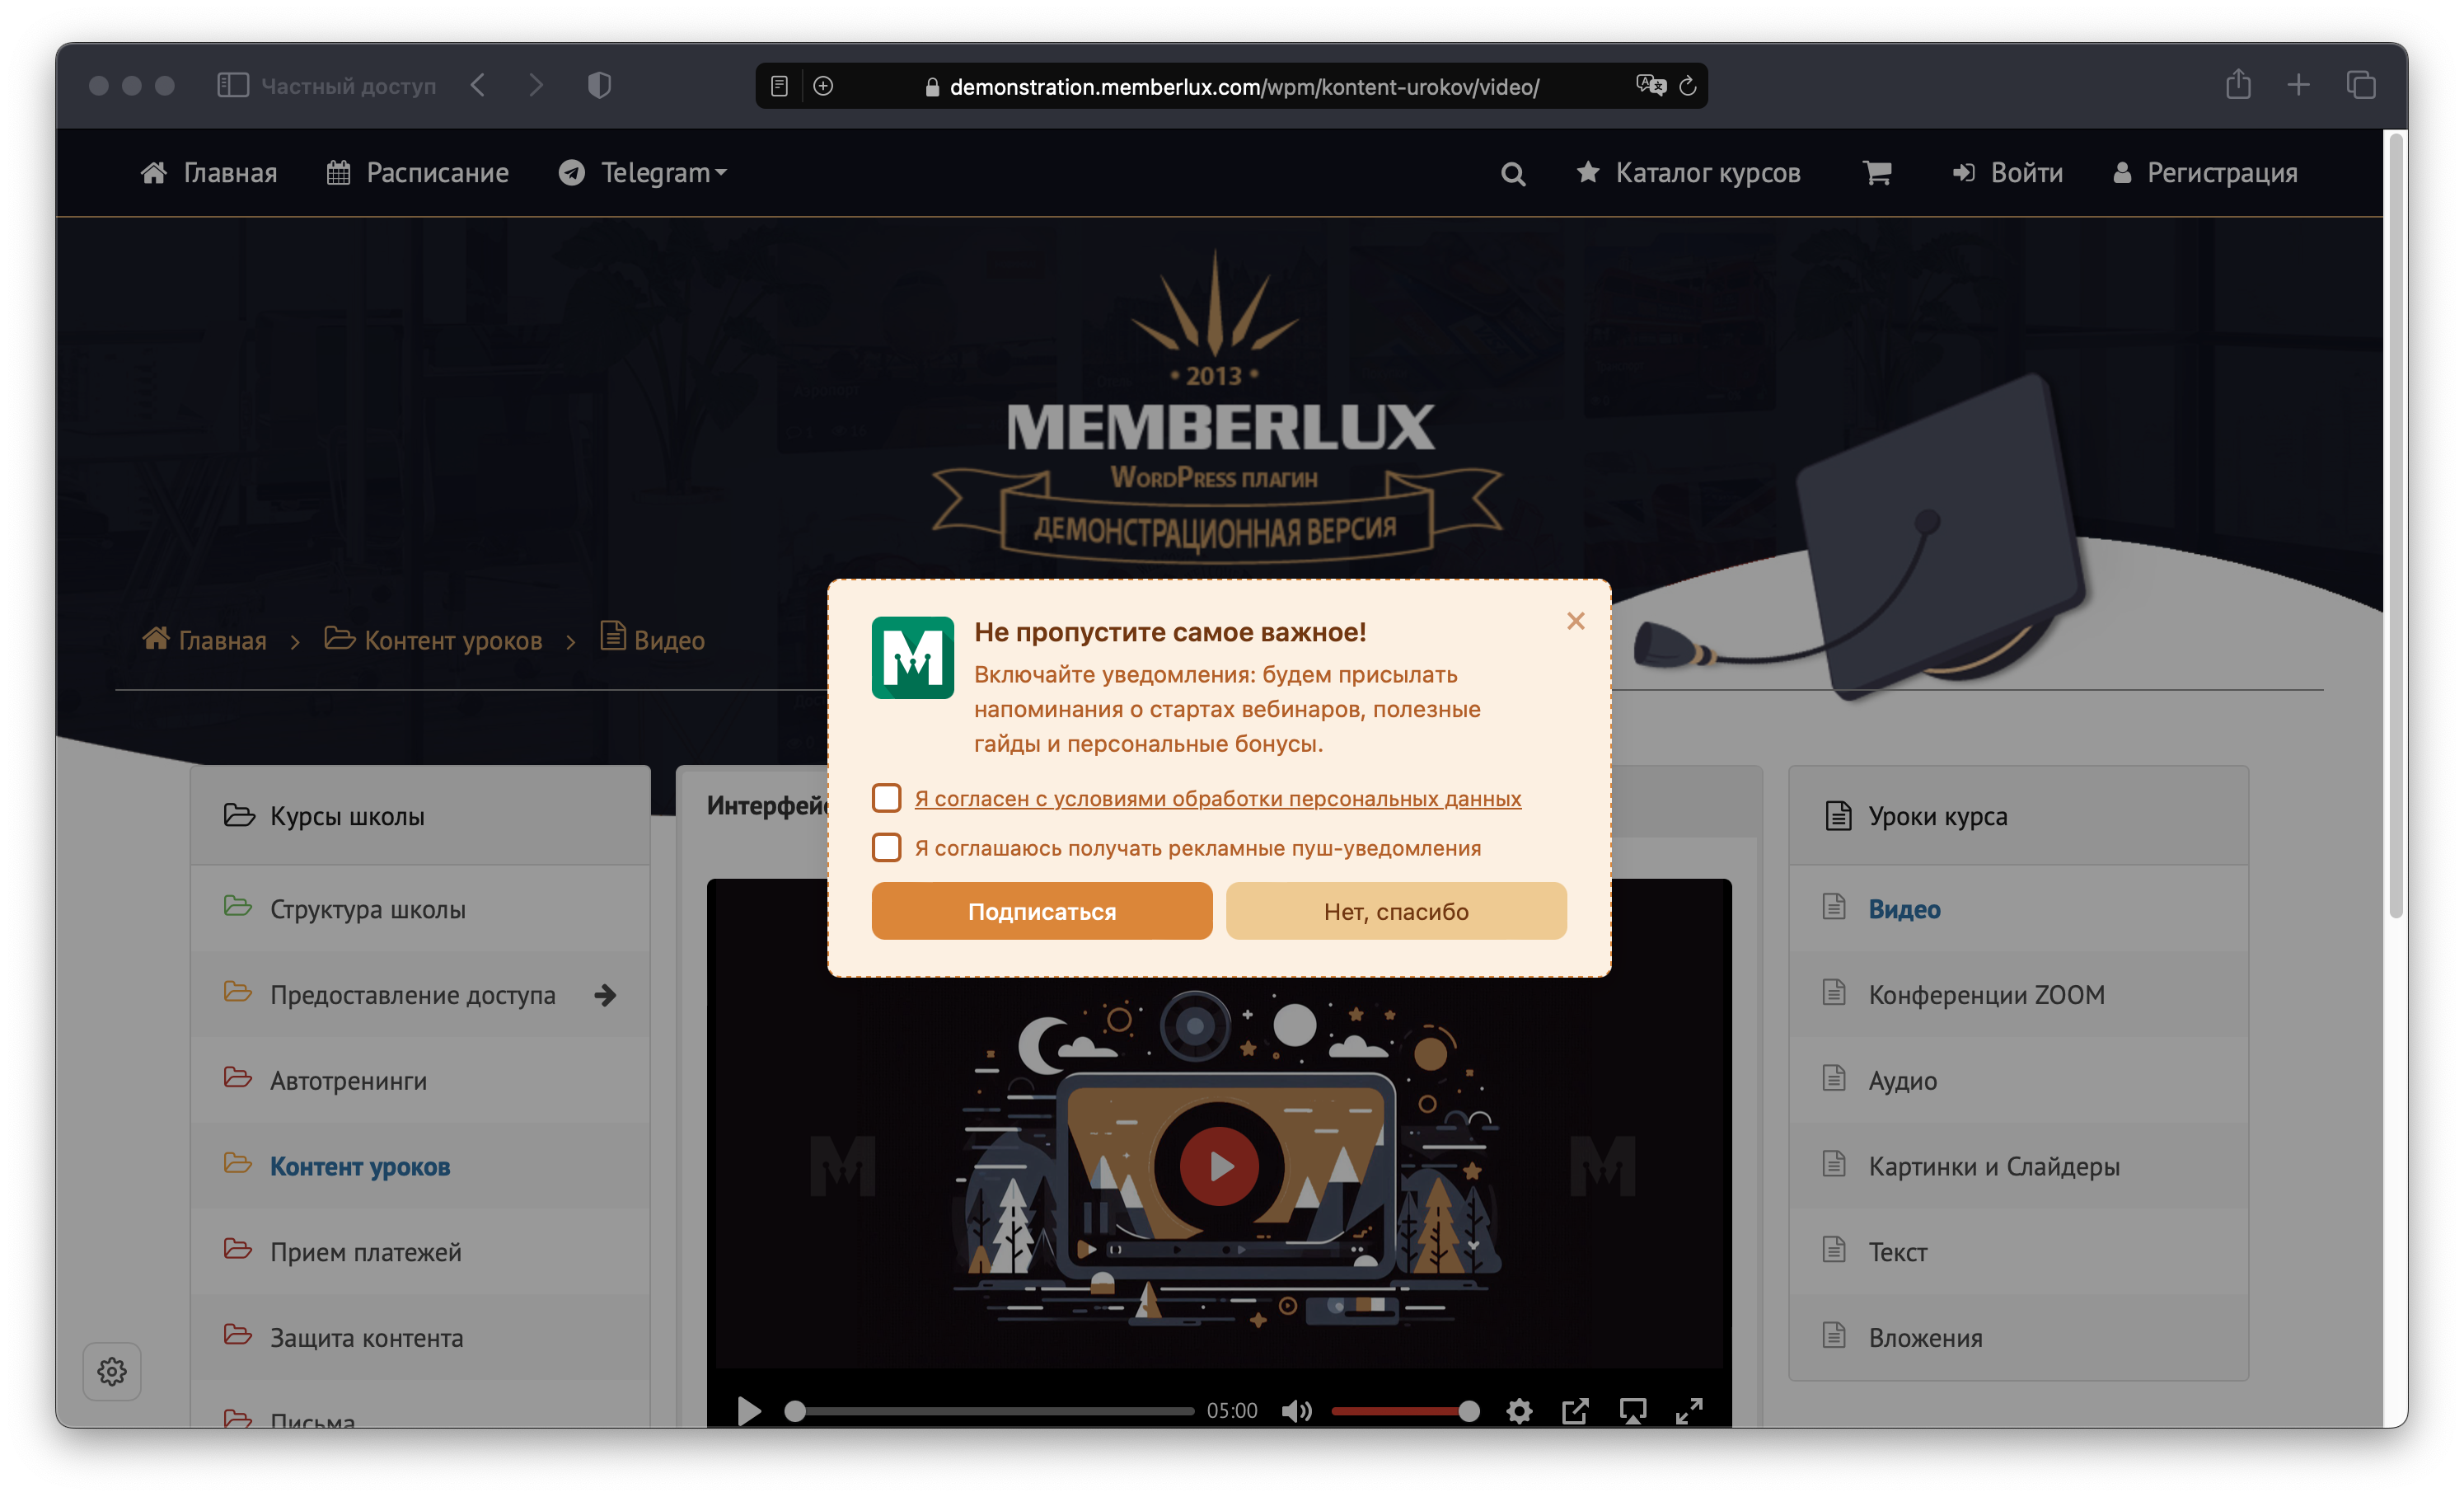Go to Контент уроков in the breadcrumb
Screen dimensions: 2464x1497
[x=453, y=640]
